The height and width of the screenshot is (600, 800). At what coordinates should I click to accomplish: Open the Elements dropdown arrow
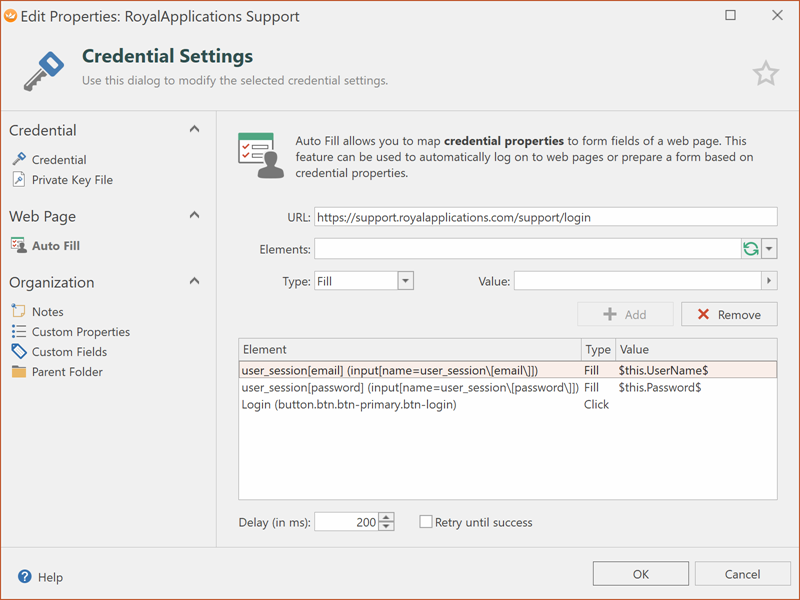point(769,249)
